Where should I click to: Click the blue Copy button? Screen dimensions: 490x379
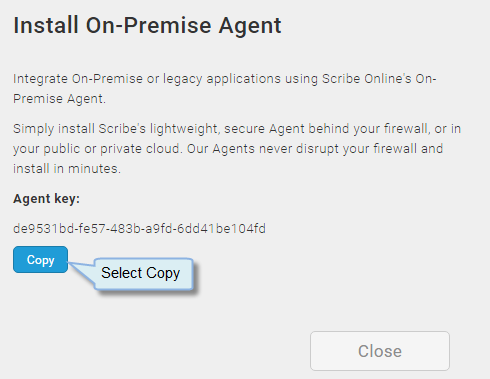40,260
